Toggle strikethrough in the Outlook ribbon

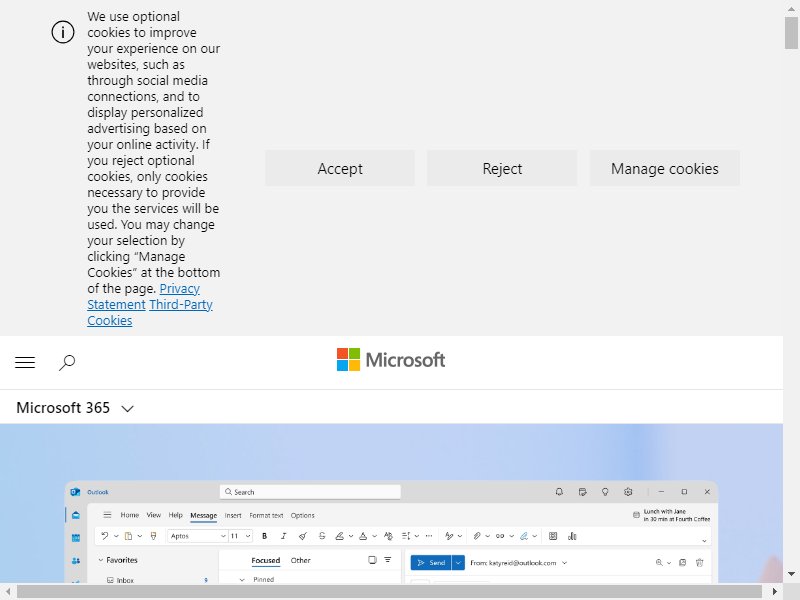pyautogui.click(x=322, y=536)
